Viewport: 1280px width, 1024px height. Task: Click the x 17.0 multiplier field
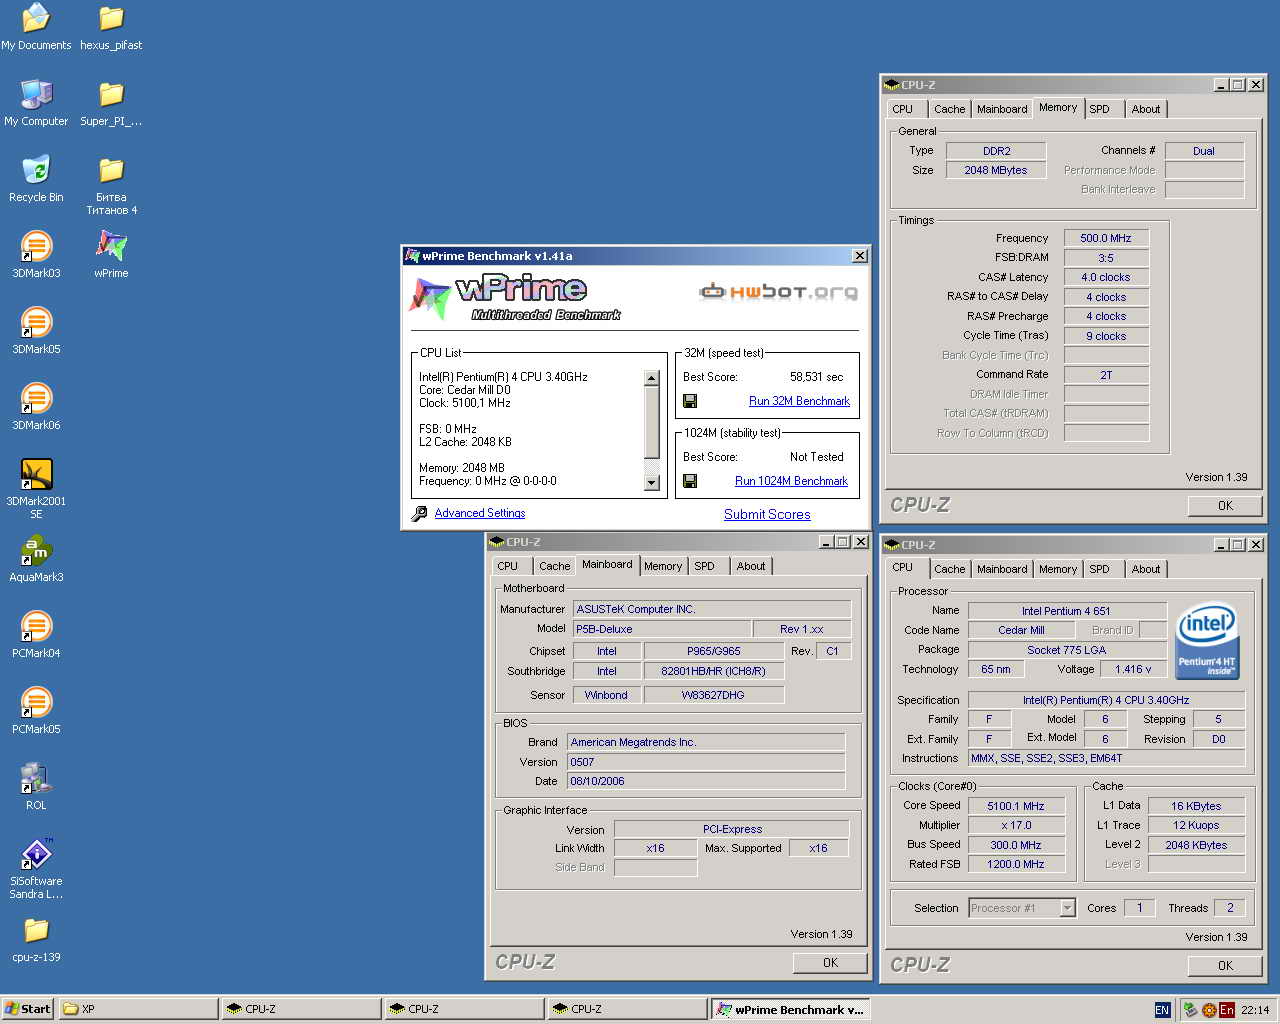[1015, 825]
